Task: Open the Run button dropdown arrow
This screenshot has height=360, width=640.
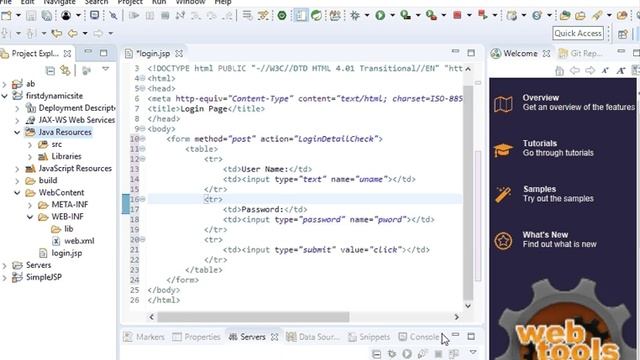Action: (392, 16)
